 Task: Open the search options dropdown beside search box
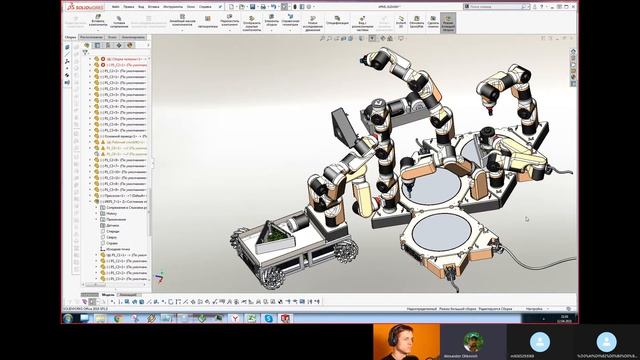tap(530, 7)
